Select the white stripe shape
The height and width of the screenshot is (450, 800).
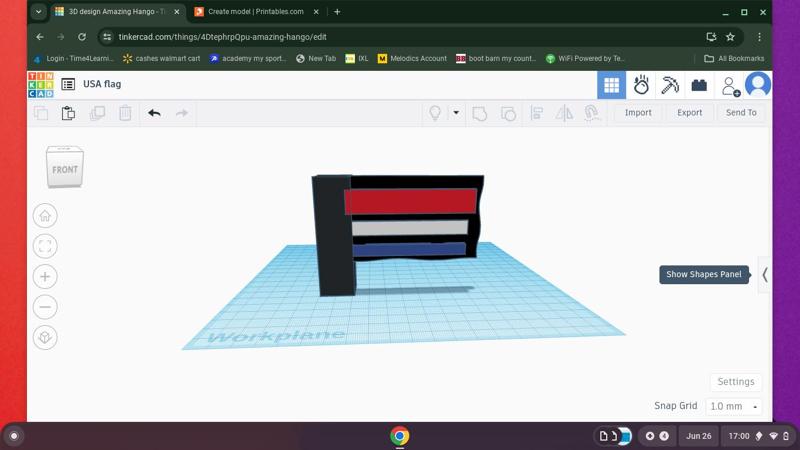pyautogui.click(x=410, y=228)
